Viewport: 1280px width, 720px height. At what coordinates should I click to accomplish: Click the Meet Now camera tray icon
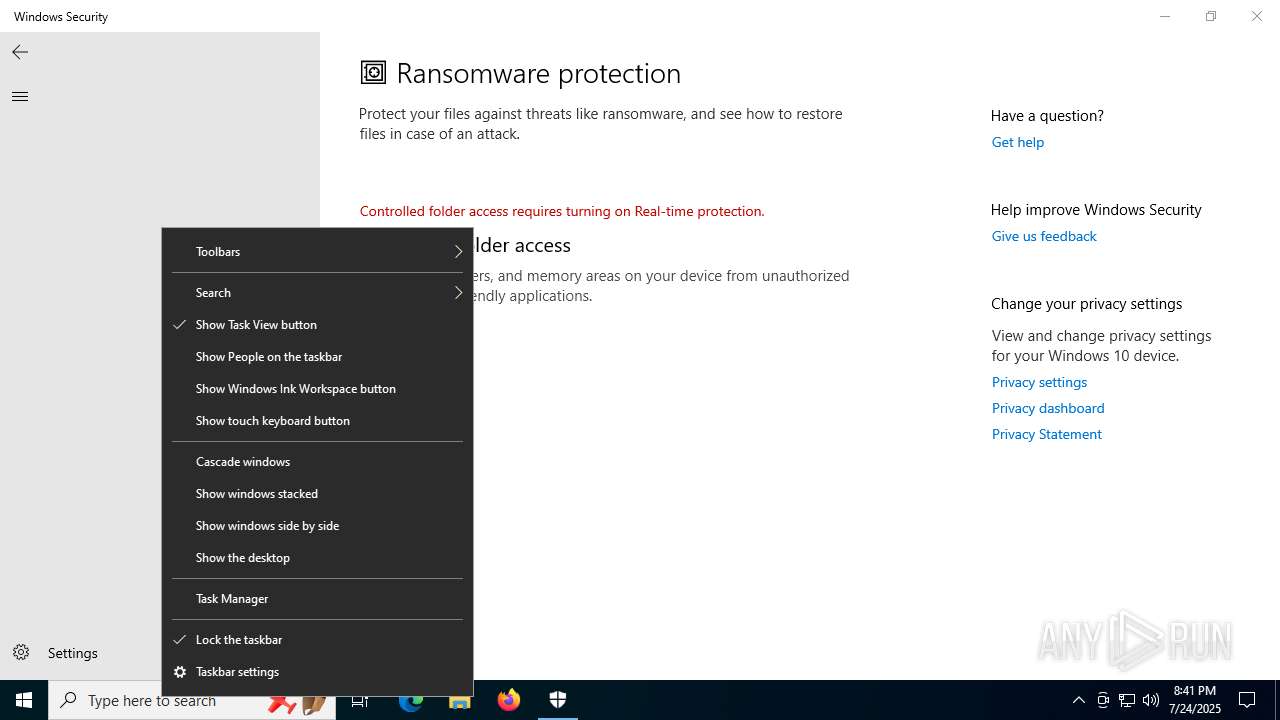(x=1103, y=700)
